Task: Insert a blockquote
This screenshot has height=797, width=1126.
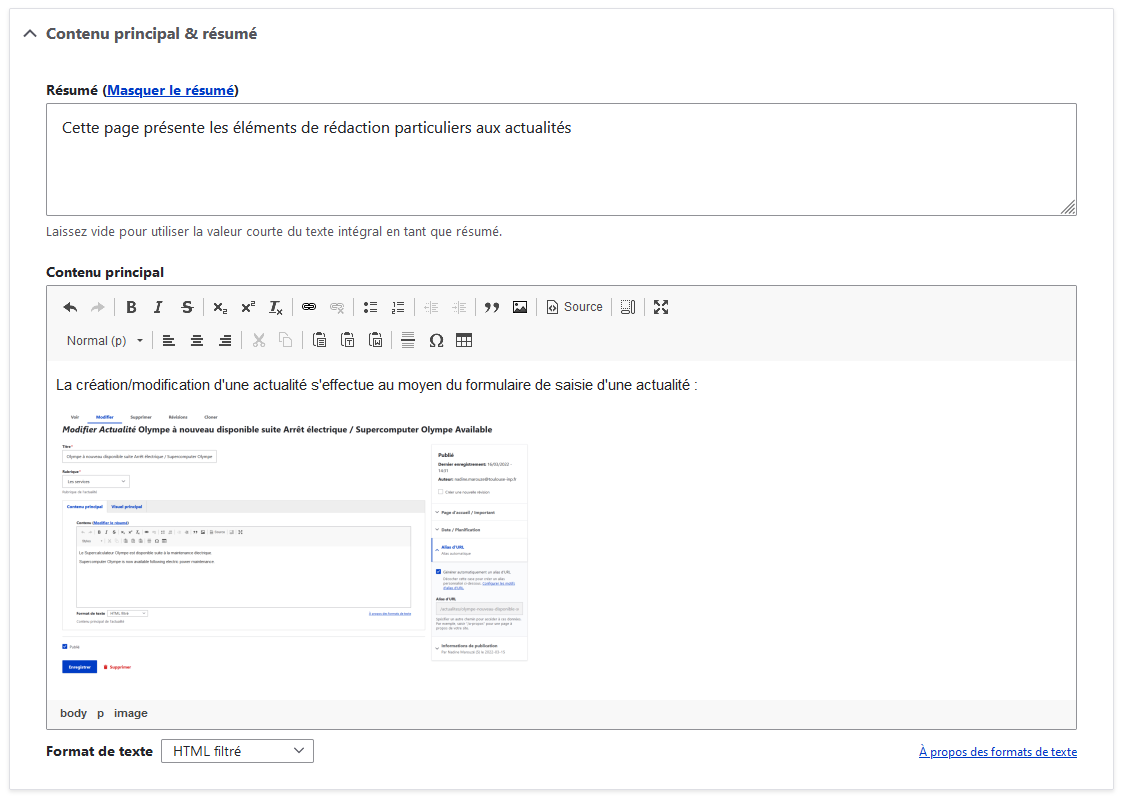Action: pos(491,307)
